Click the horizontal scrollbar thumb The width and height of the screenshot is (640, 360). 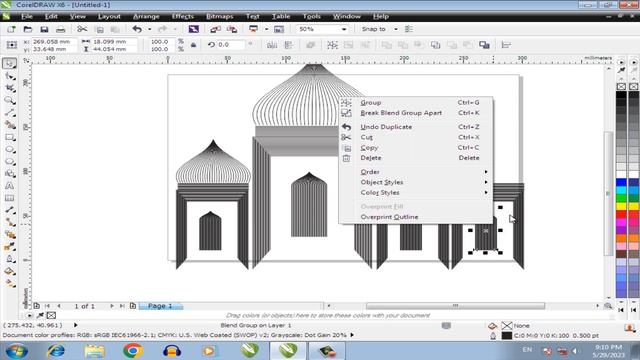455,306
